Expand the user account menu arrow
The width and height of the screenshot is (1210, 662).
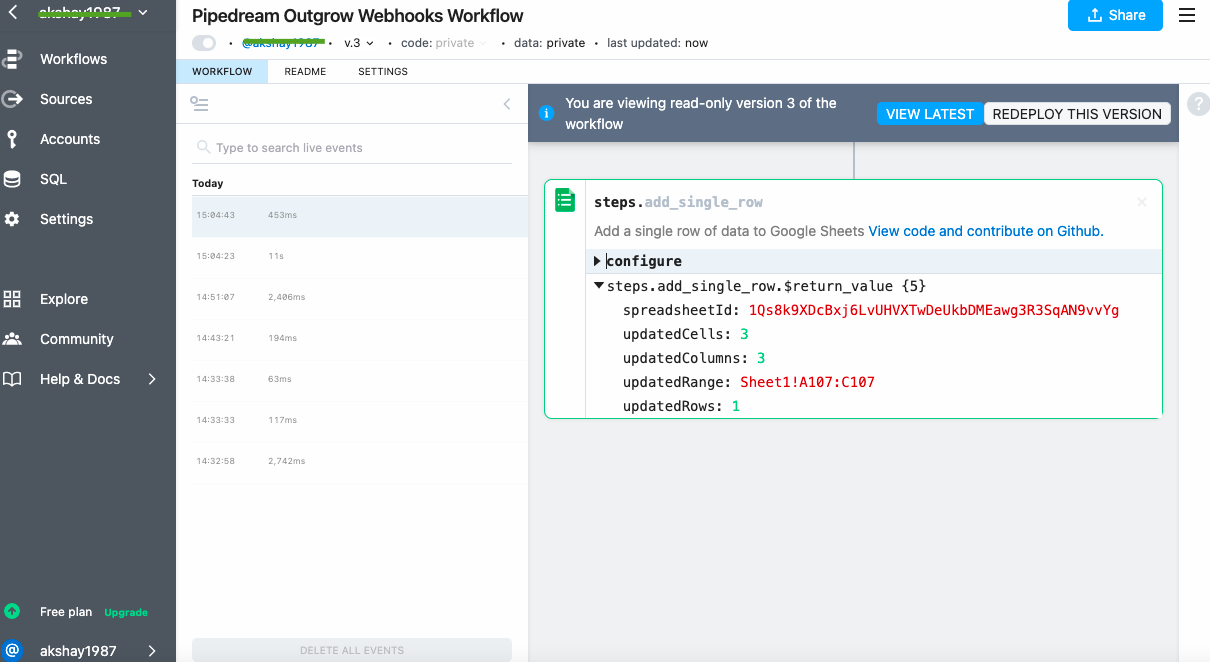click(152, 651)
